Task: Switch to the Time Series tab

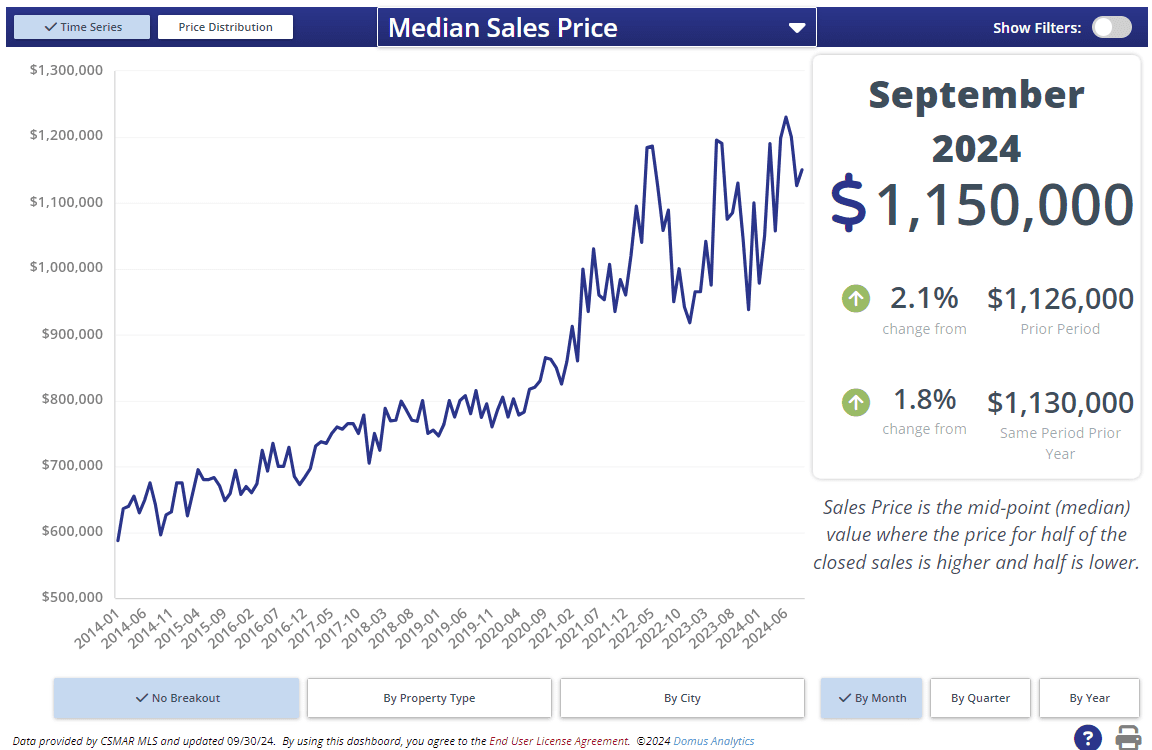Action: coord(83,27)
